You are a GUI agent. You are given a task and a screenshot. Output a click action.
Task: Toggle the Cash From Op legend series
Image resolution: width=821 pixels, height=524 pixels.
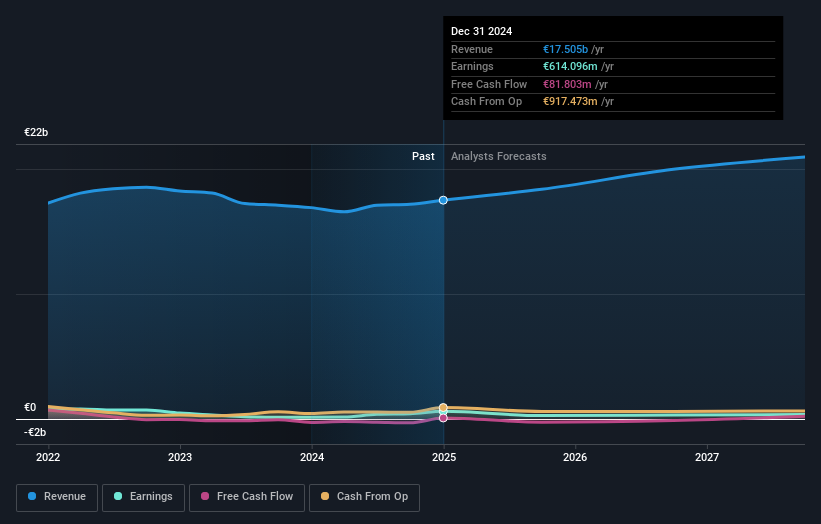pyautogui.click(x=364, y=497)
